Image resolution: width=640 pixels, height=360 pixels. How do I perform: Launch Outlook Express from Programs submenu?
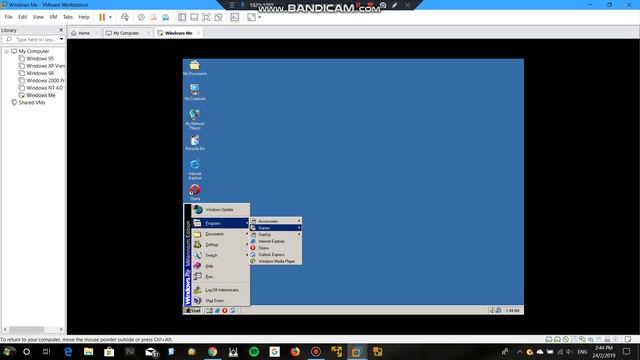click(276, 255)
